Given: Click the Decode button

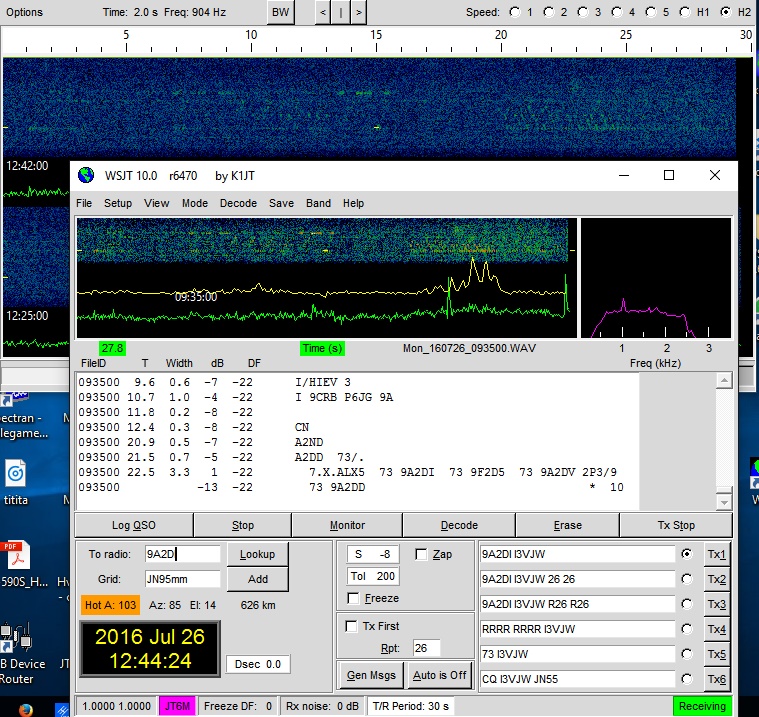Looking at the screenshot, I should pos(459,525).
